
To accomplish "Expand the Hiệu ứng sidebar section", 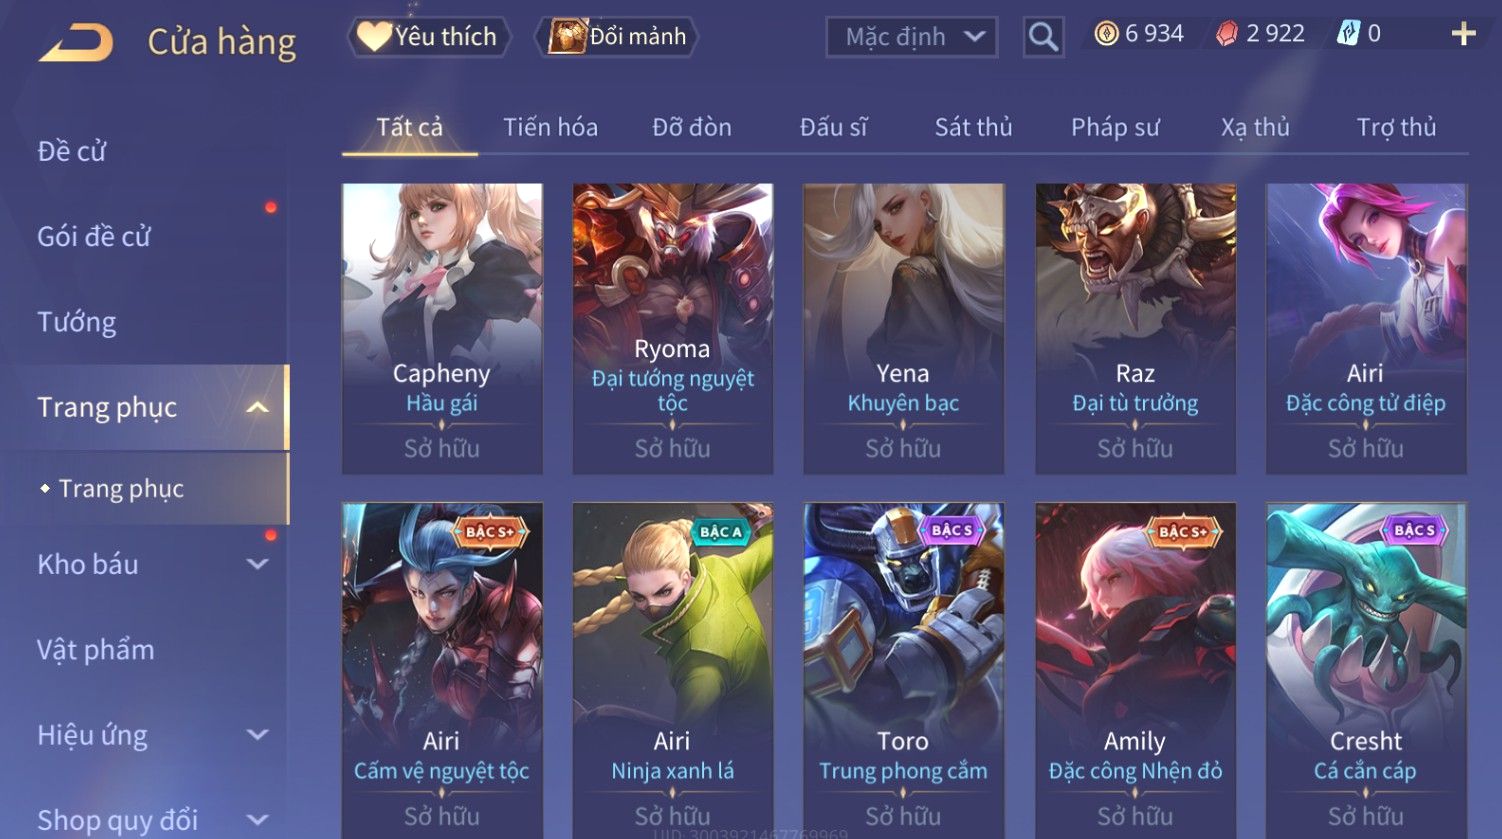I will pyautogui.click(x=257, y=735).
